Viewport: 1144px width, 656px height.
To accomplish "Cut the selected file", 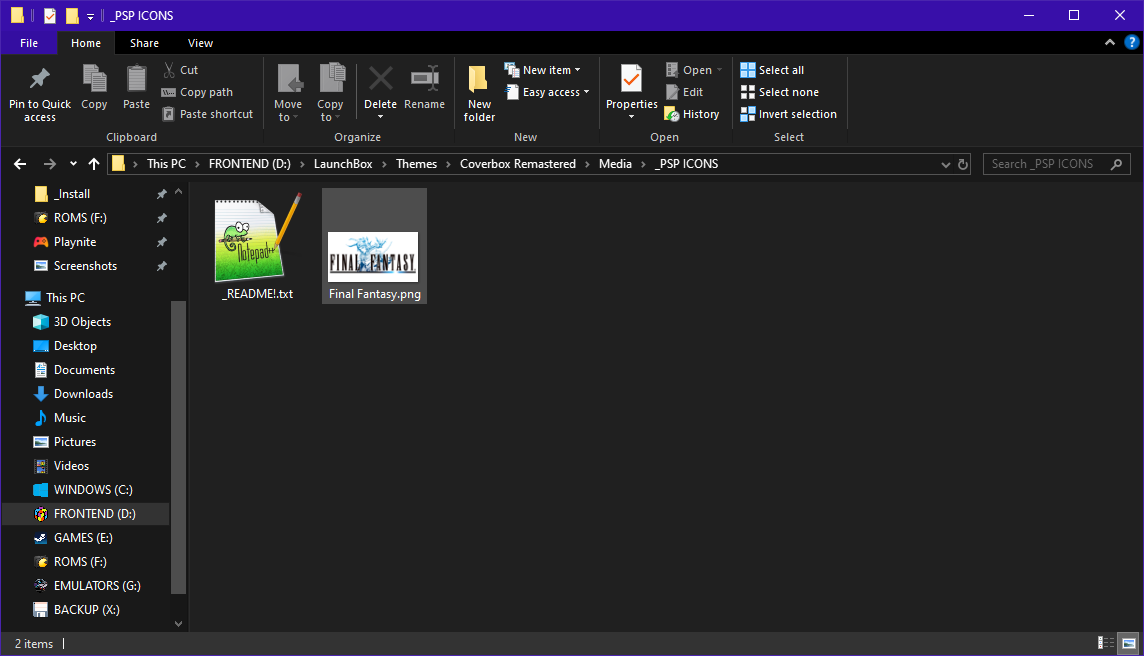I will tap(180, 70).
